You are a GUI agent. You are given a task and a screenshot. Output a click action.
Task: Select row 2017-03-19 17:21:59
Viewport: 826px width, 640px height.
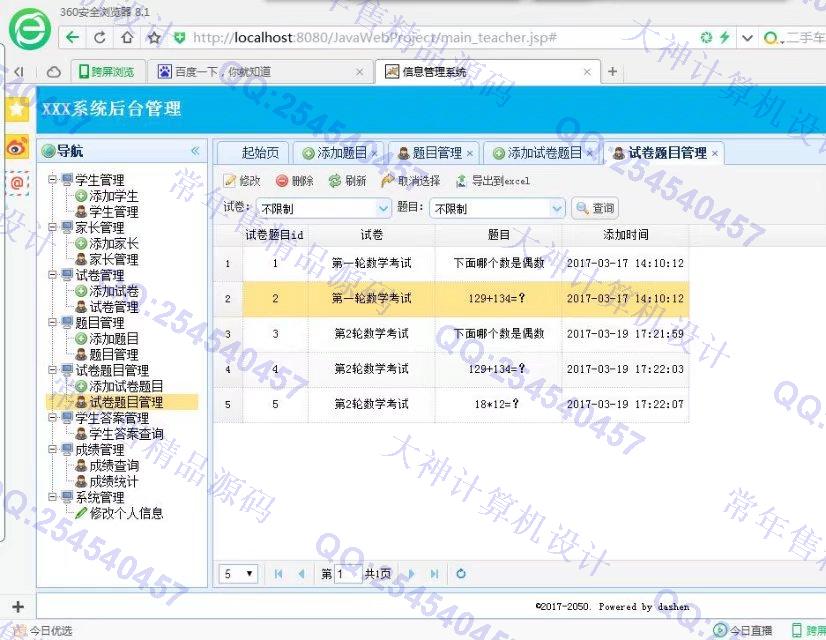click(451, 333)
